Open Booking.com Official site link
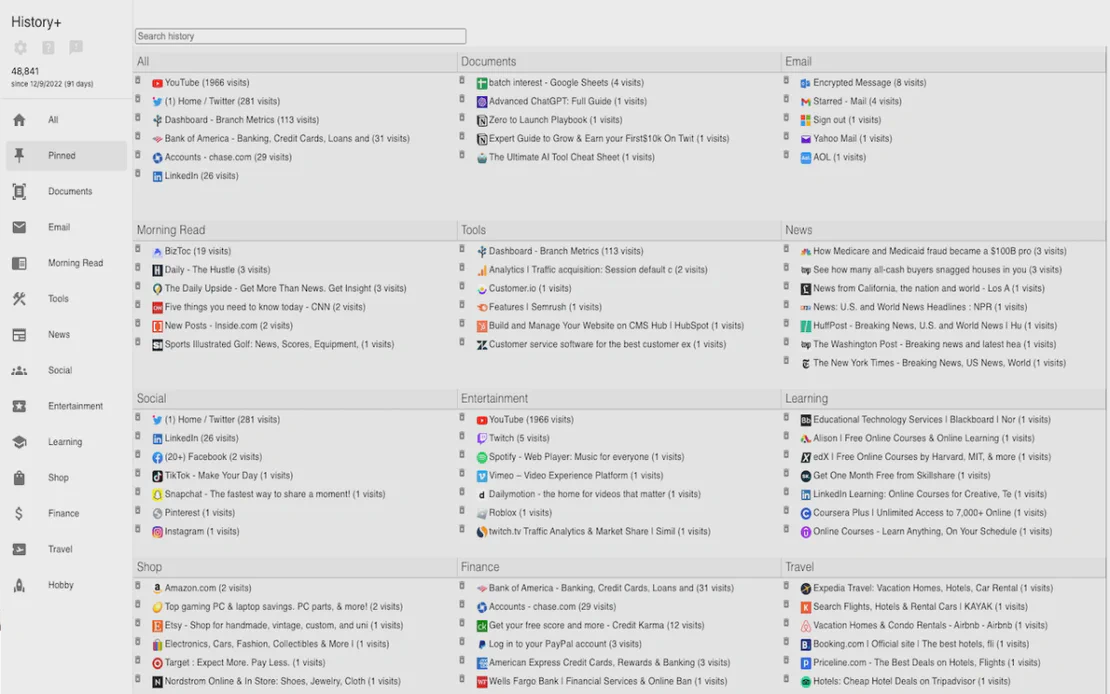Screen dimensions: 1110x694 click(x=921, y=644)
